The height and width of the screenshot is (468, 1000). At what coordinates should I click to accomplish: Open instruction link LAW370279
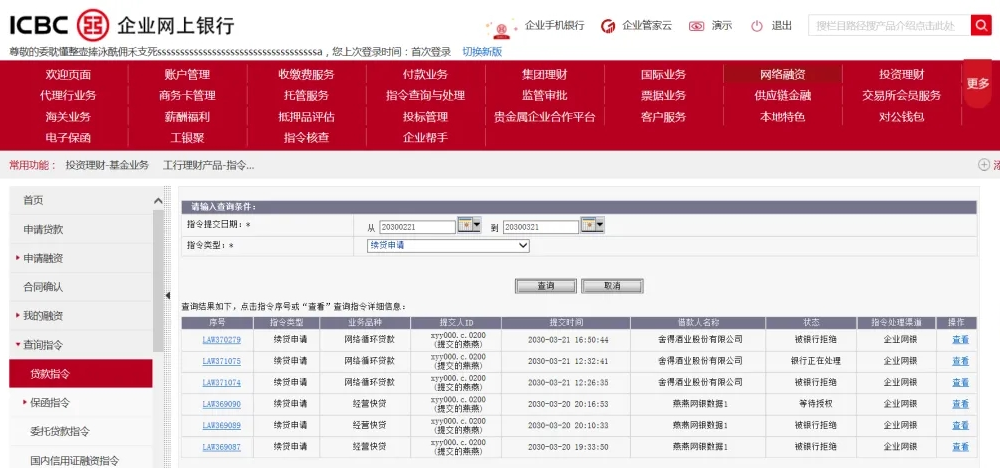pos(221,340)
